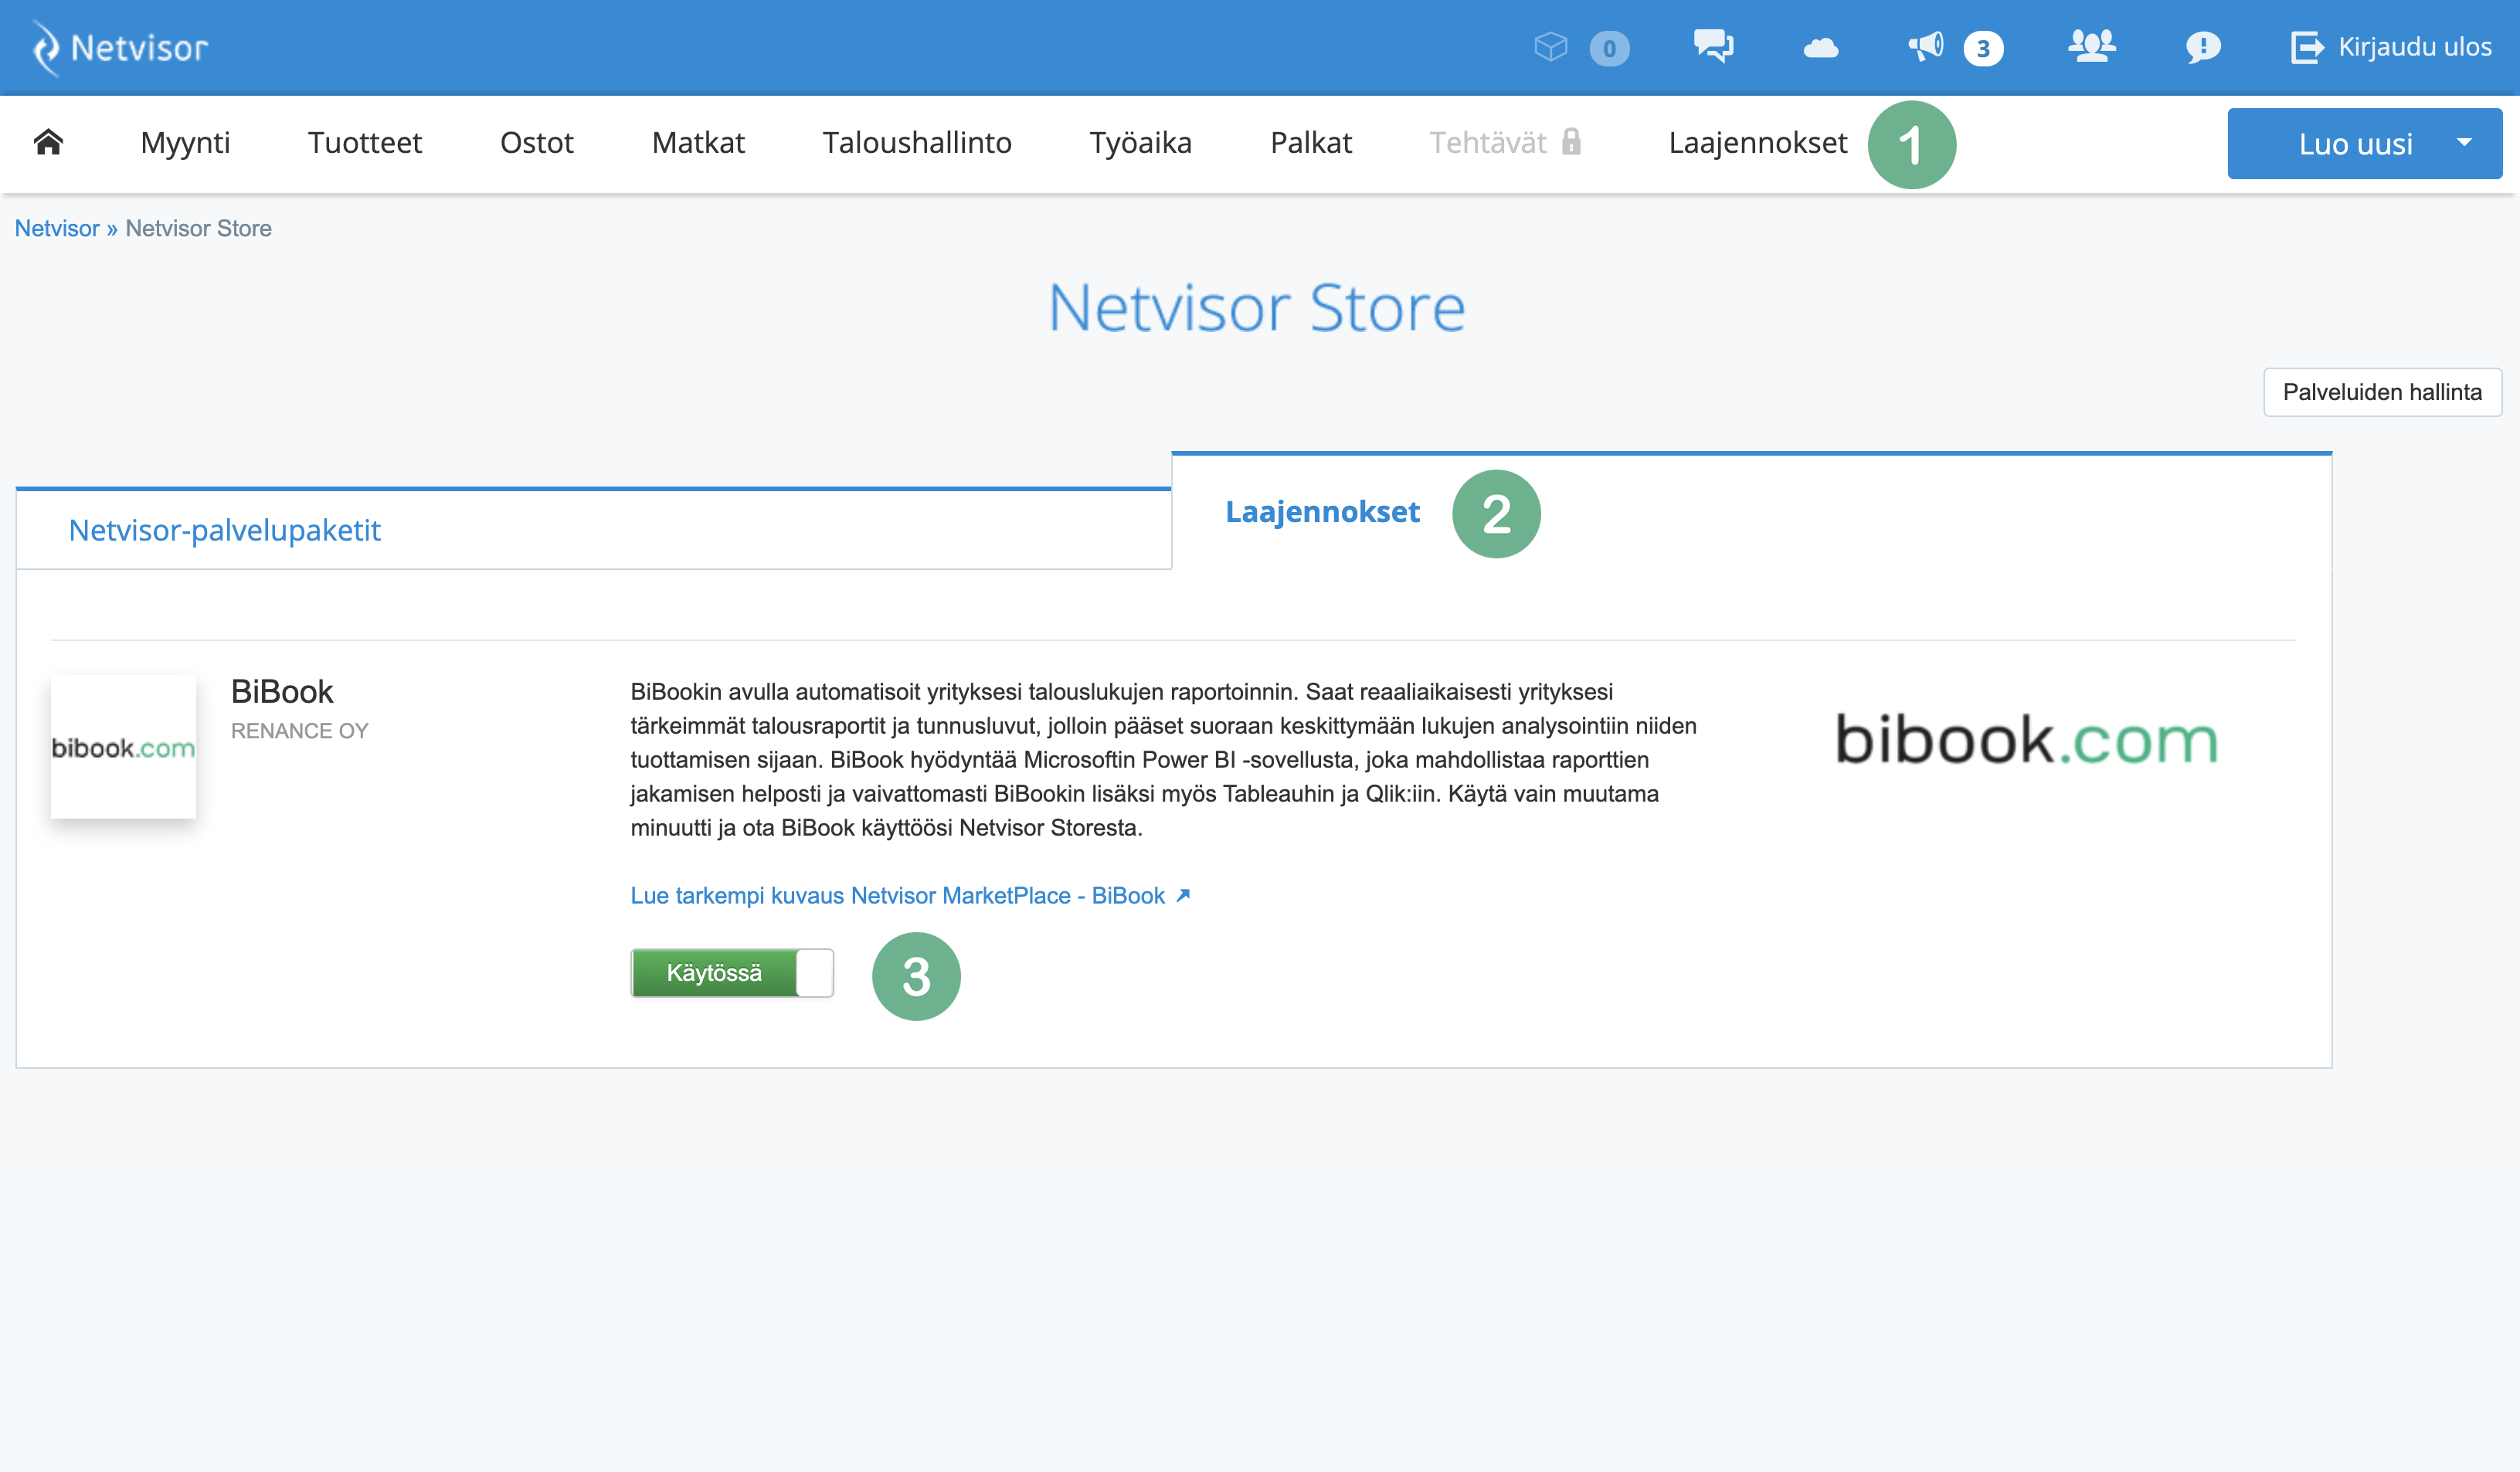Open the chat conversations icon
Screen dimensions: 2520x1472
tap(1713, 46)
